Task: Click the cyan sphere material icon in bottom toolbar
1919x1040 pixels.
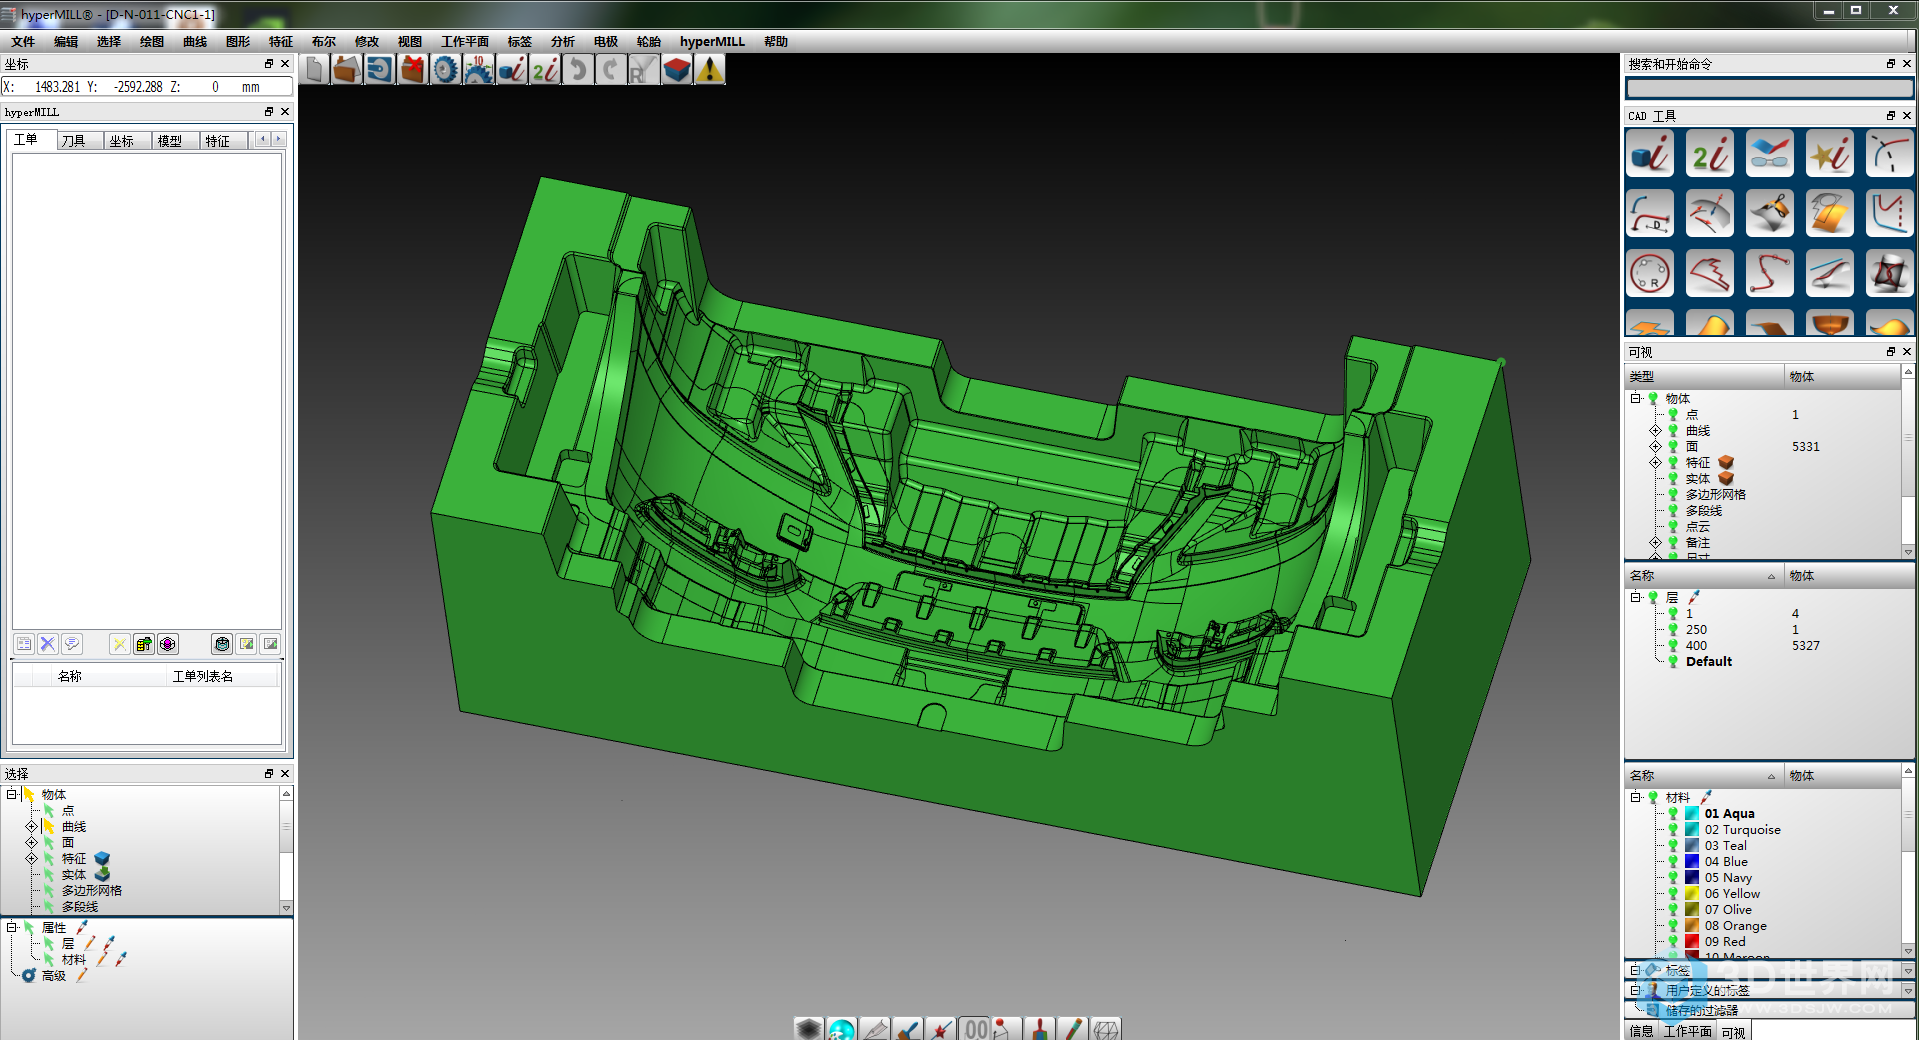Action: coord(842,1028)
